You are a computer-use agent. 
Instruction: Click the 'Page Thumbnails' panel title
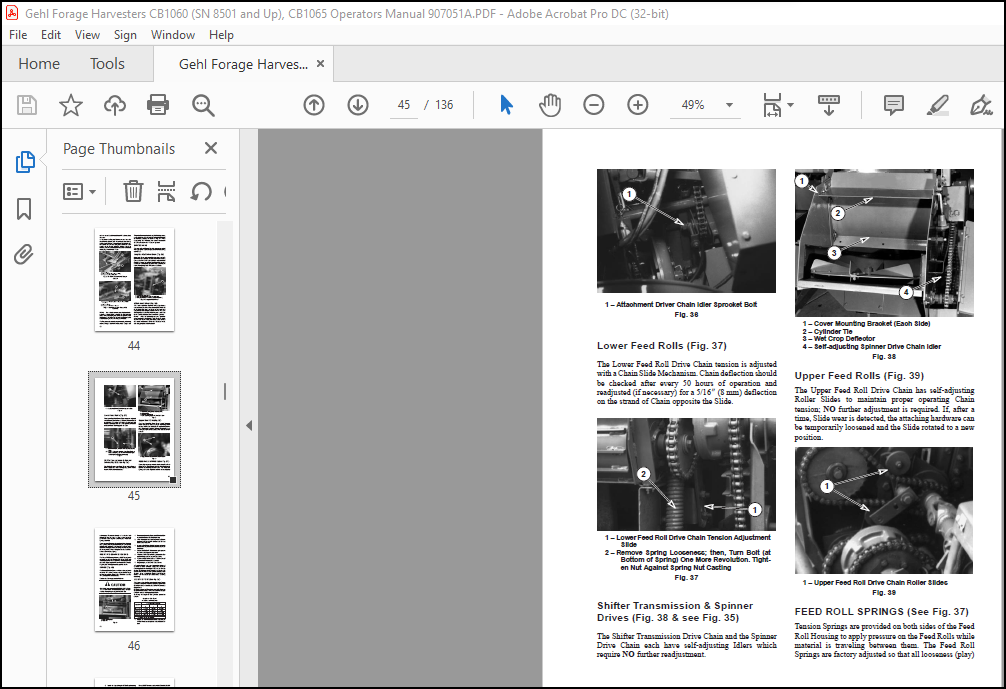[119, 149]
